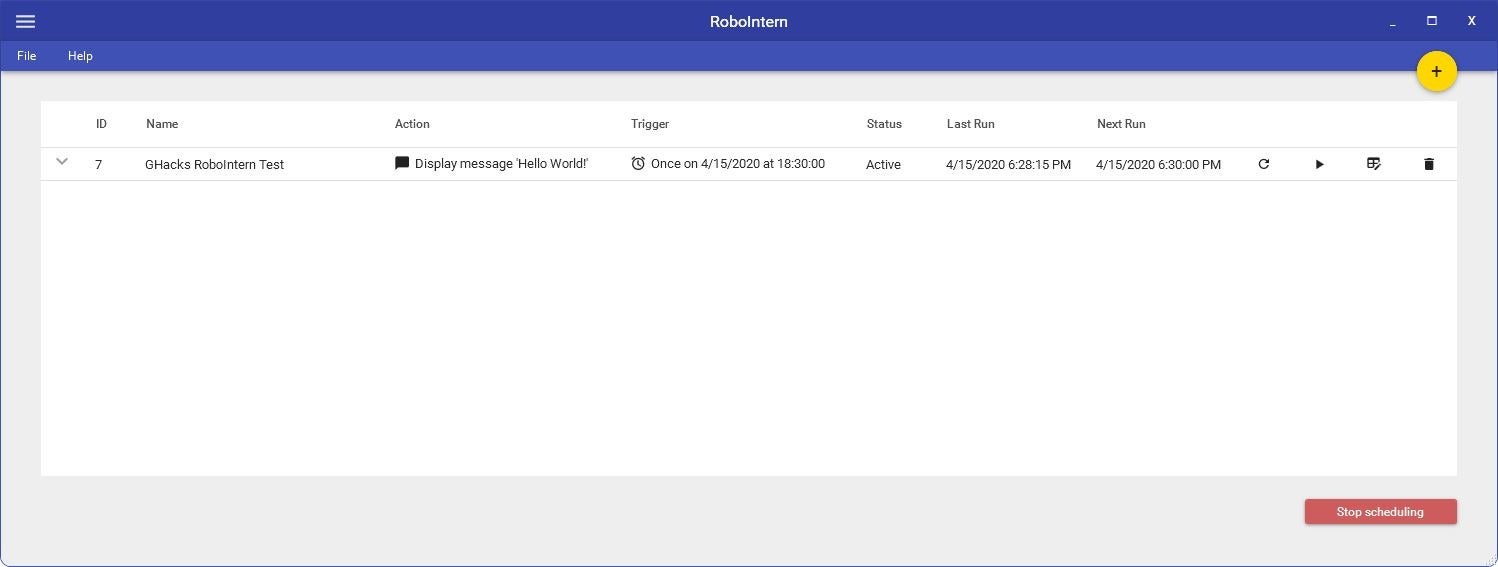Viewport: 1498px width, 567px height.
Task: Click the ID column header
Action: tap(101, 124)
